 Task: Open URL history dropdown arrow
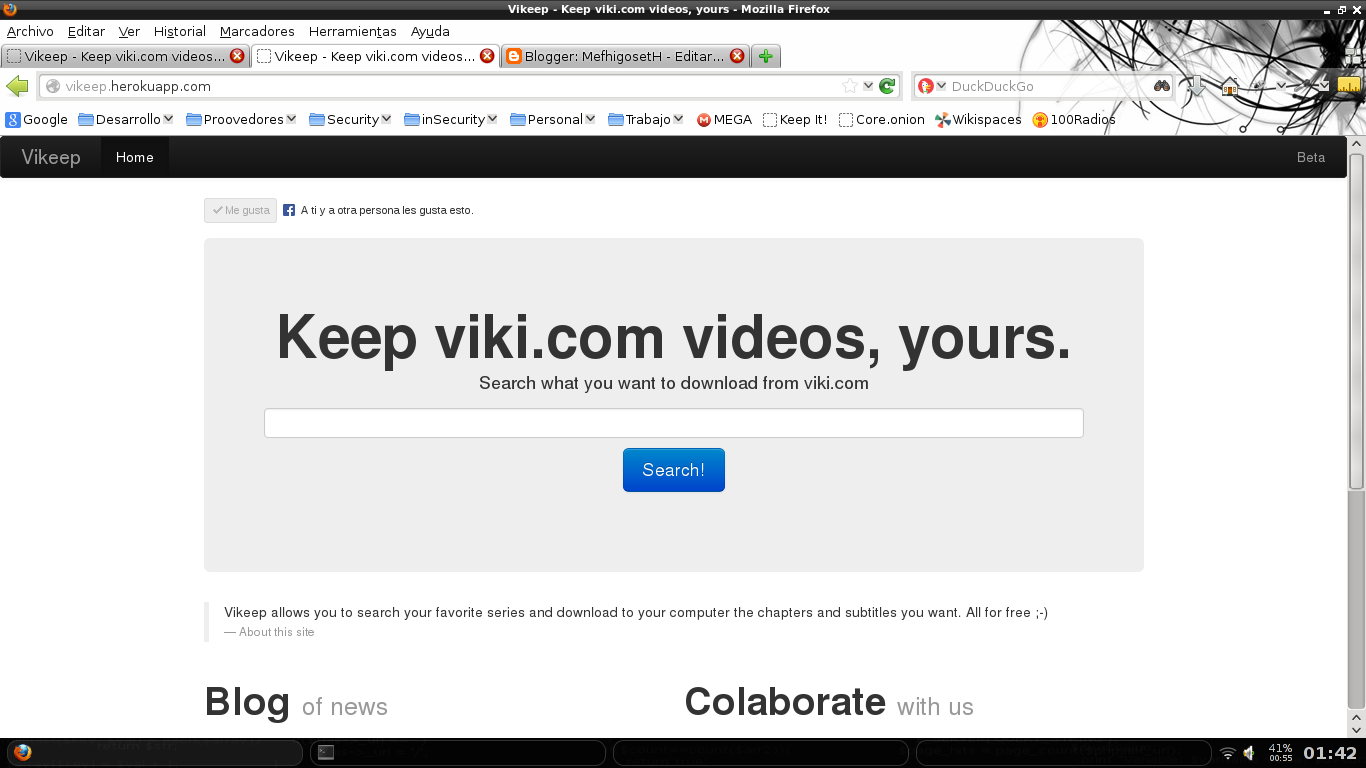[x=868, y=86]
